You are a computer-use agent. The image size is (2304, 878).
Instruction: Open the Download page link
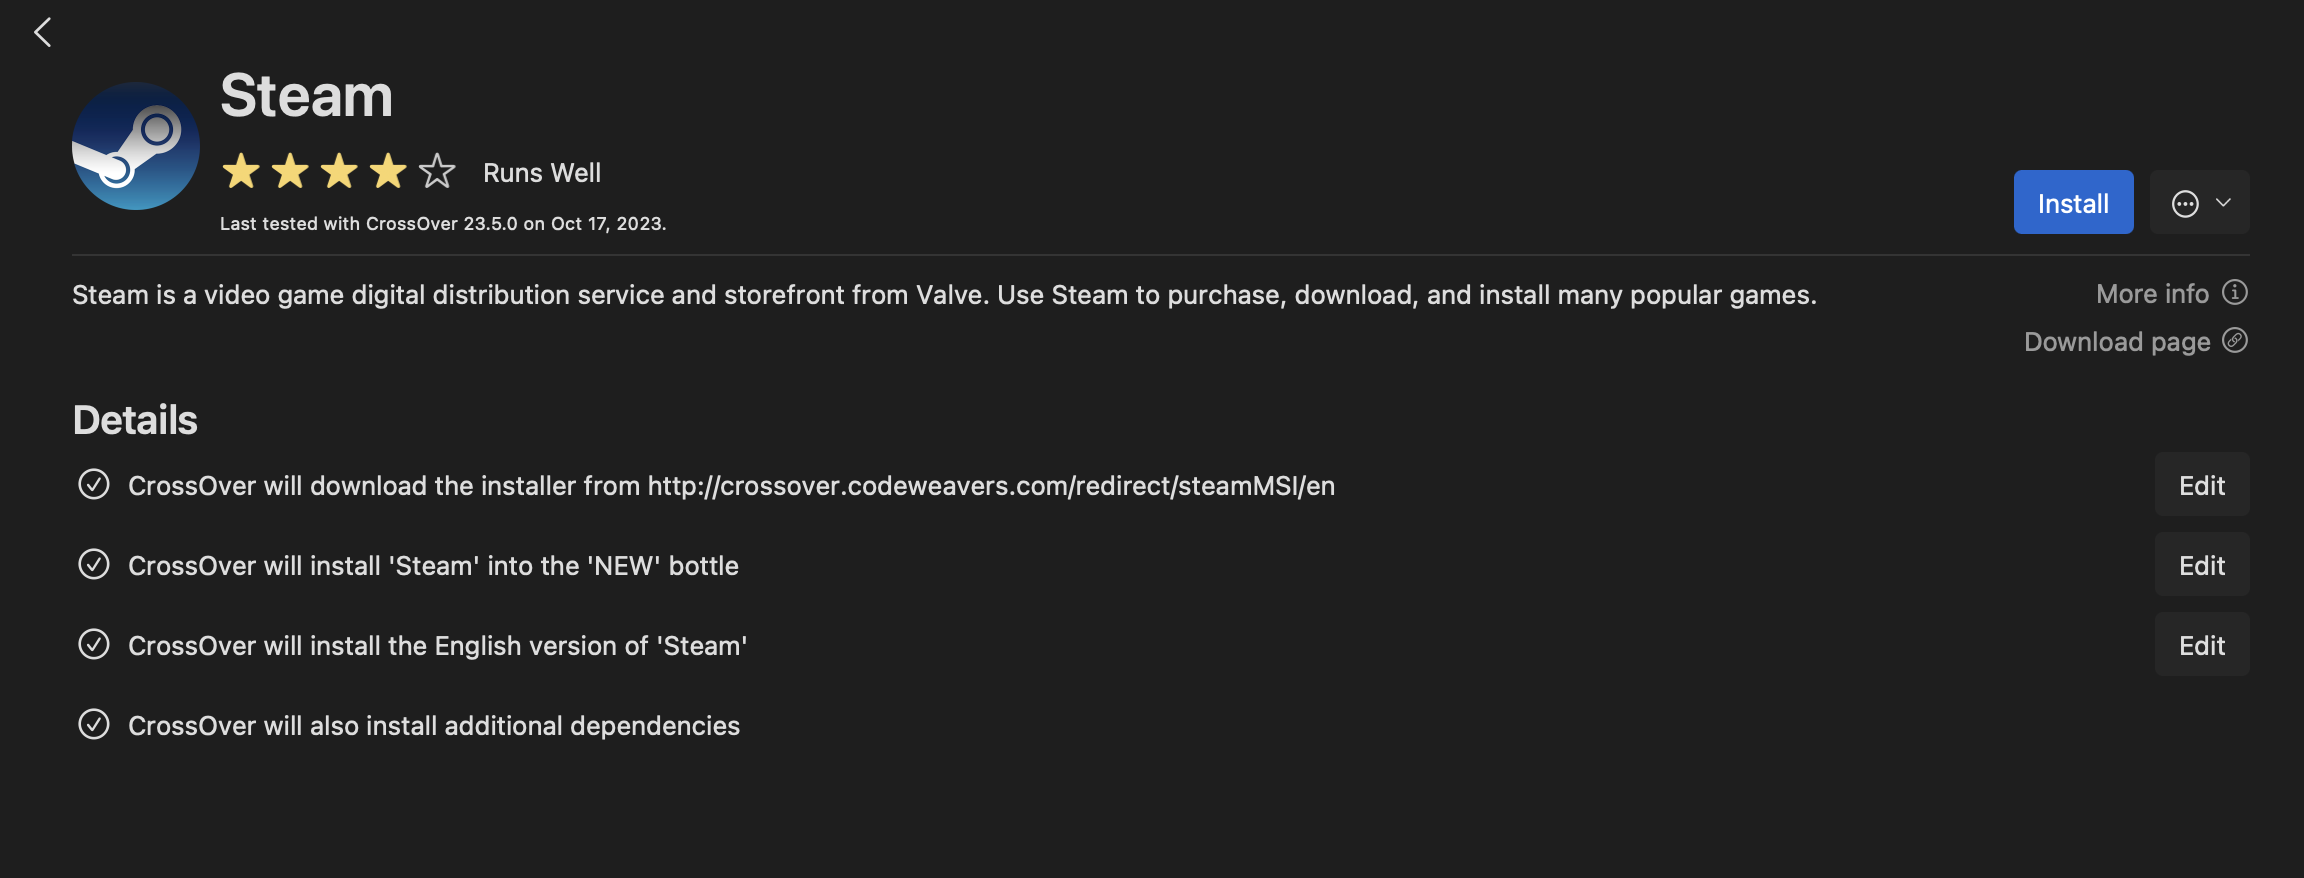click(x=2116, y=342)
